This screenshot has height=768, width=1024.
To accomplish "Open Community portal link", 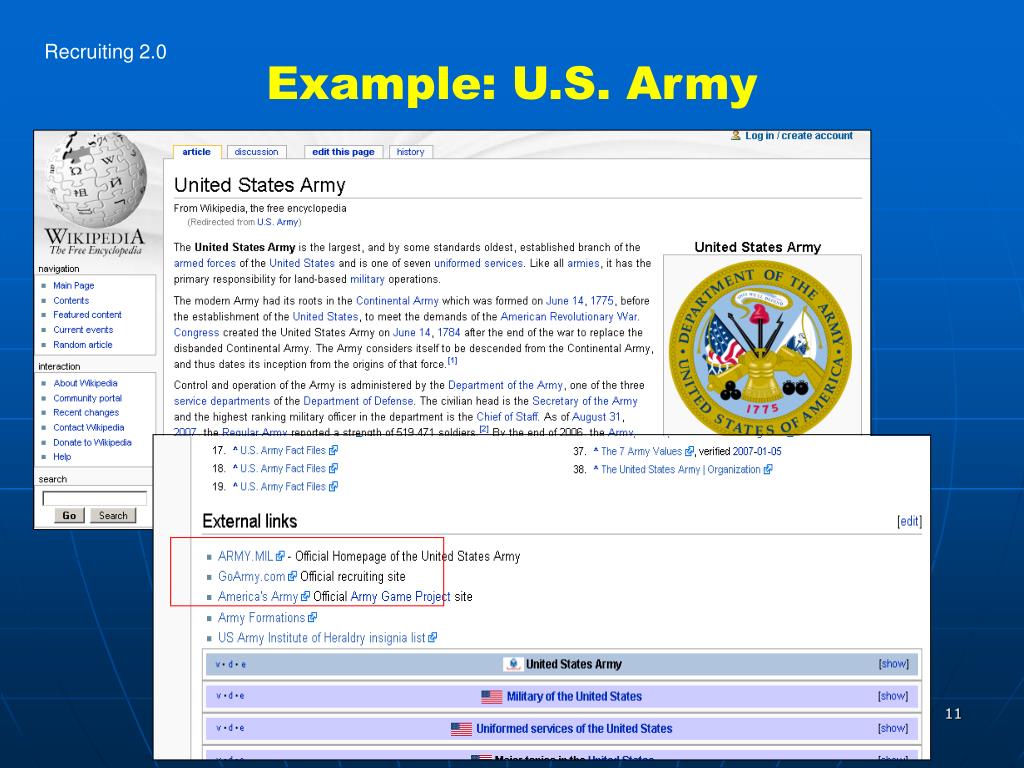I will [x=88, y=398].
